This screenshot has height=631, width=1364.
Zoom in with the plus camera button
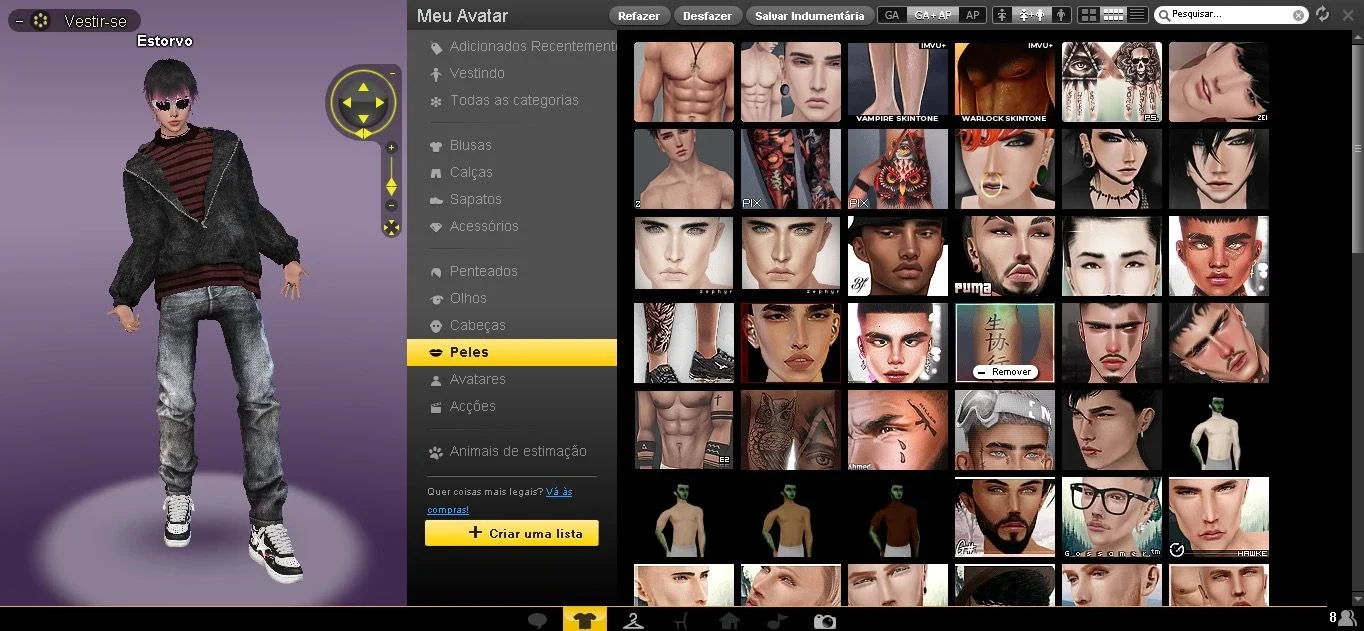(x=391, y=148)
